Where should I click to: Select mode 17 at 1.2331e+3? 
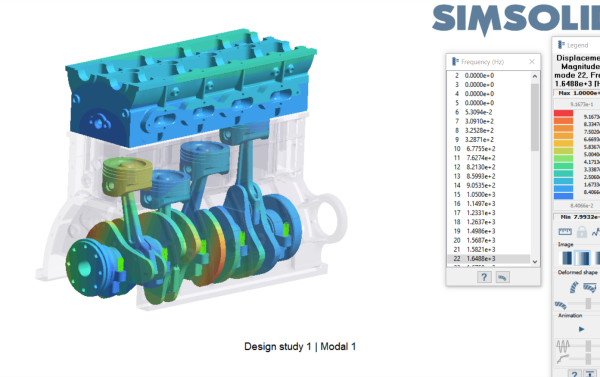489,213
